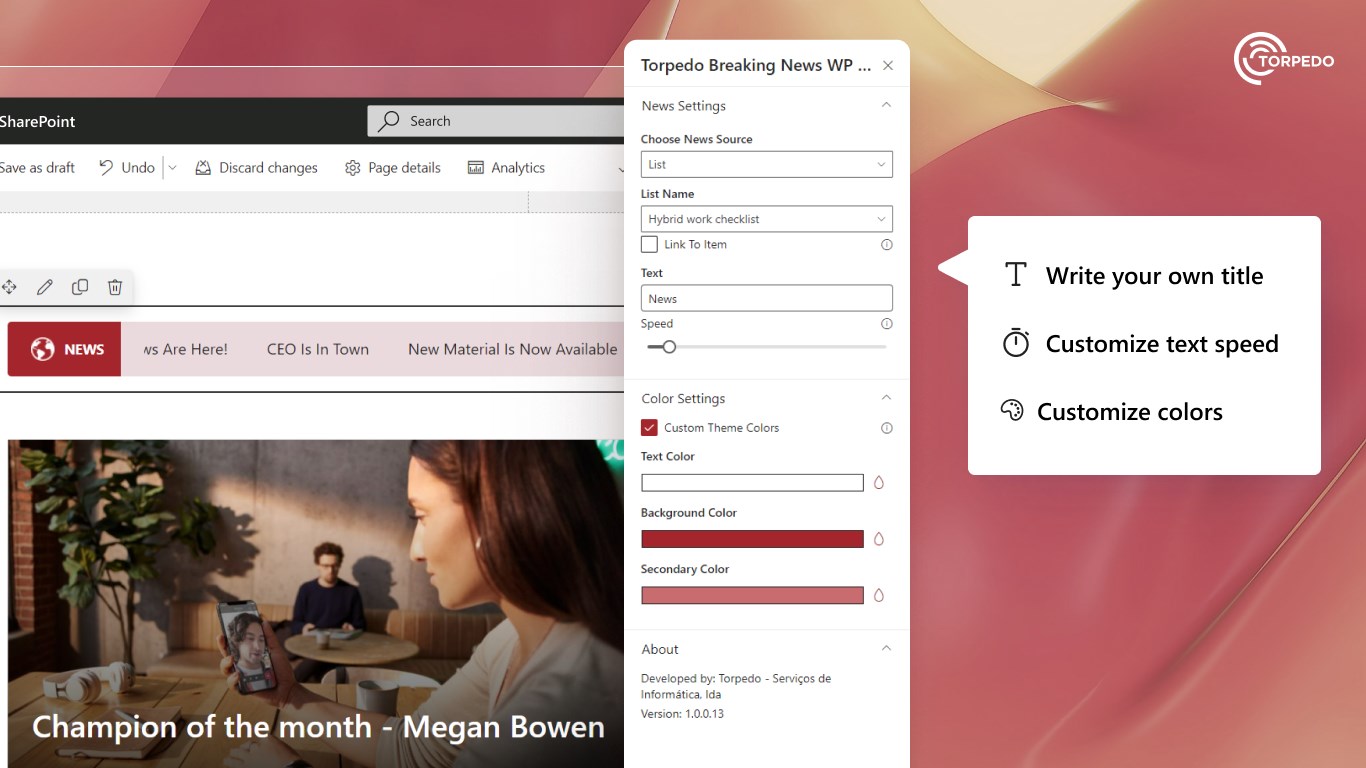Click the search magnifier icon
Screen dimensions: 1366x768
389,121
